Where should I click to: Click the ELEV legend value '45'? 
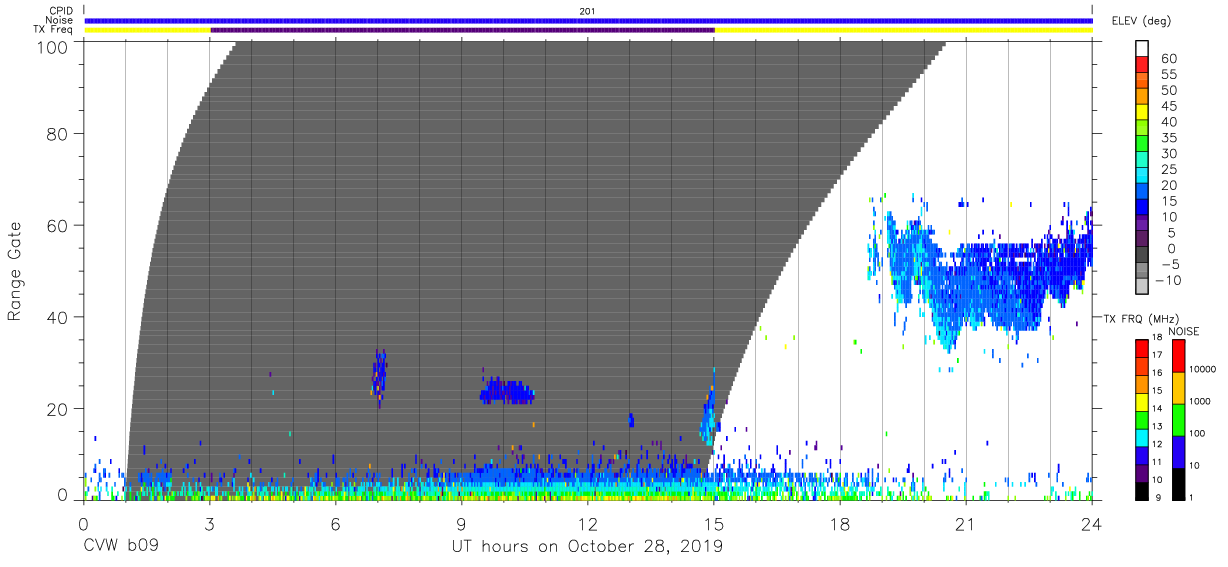tap(1168, 106)
